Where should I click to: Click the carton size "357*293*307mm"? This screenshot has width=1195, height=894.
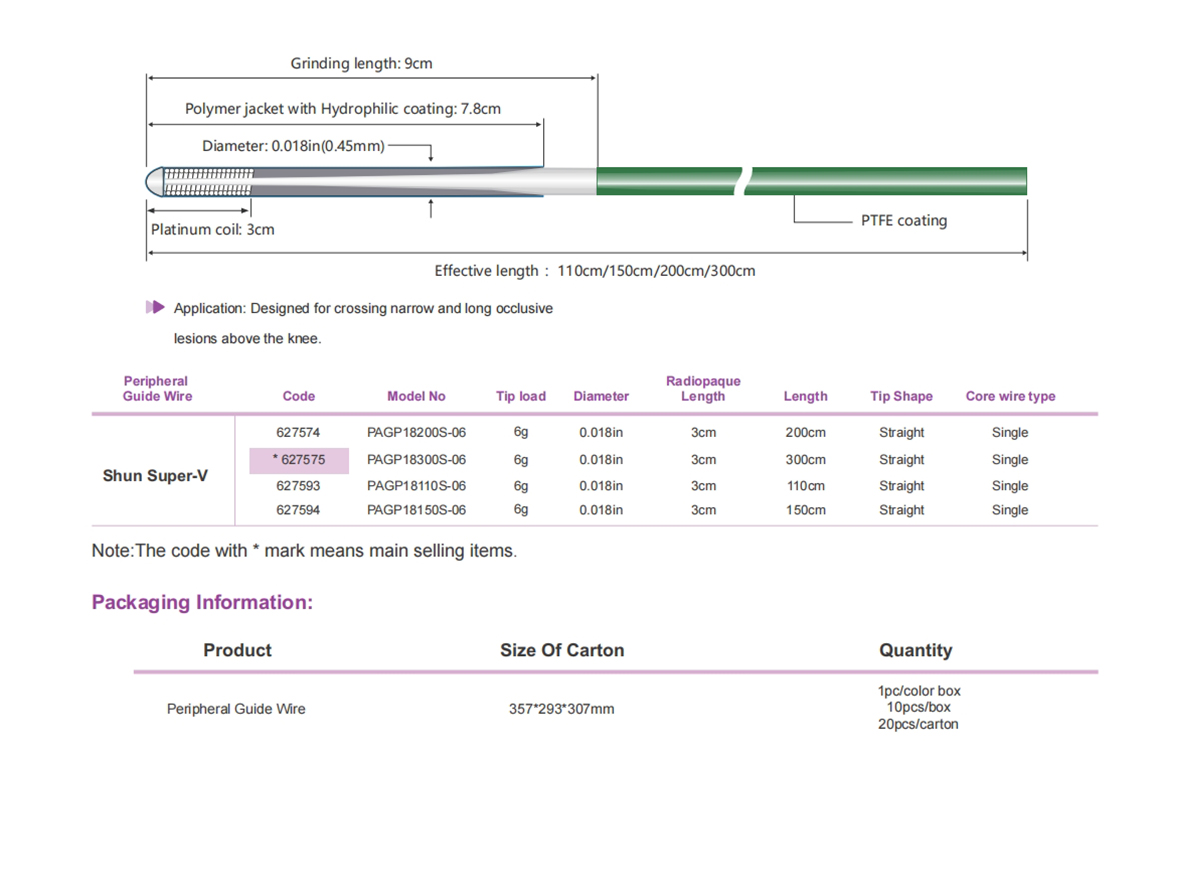[x=562, y=709]
